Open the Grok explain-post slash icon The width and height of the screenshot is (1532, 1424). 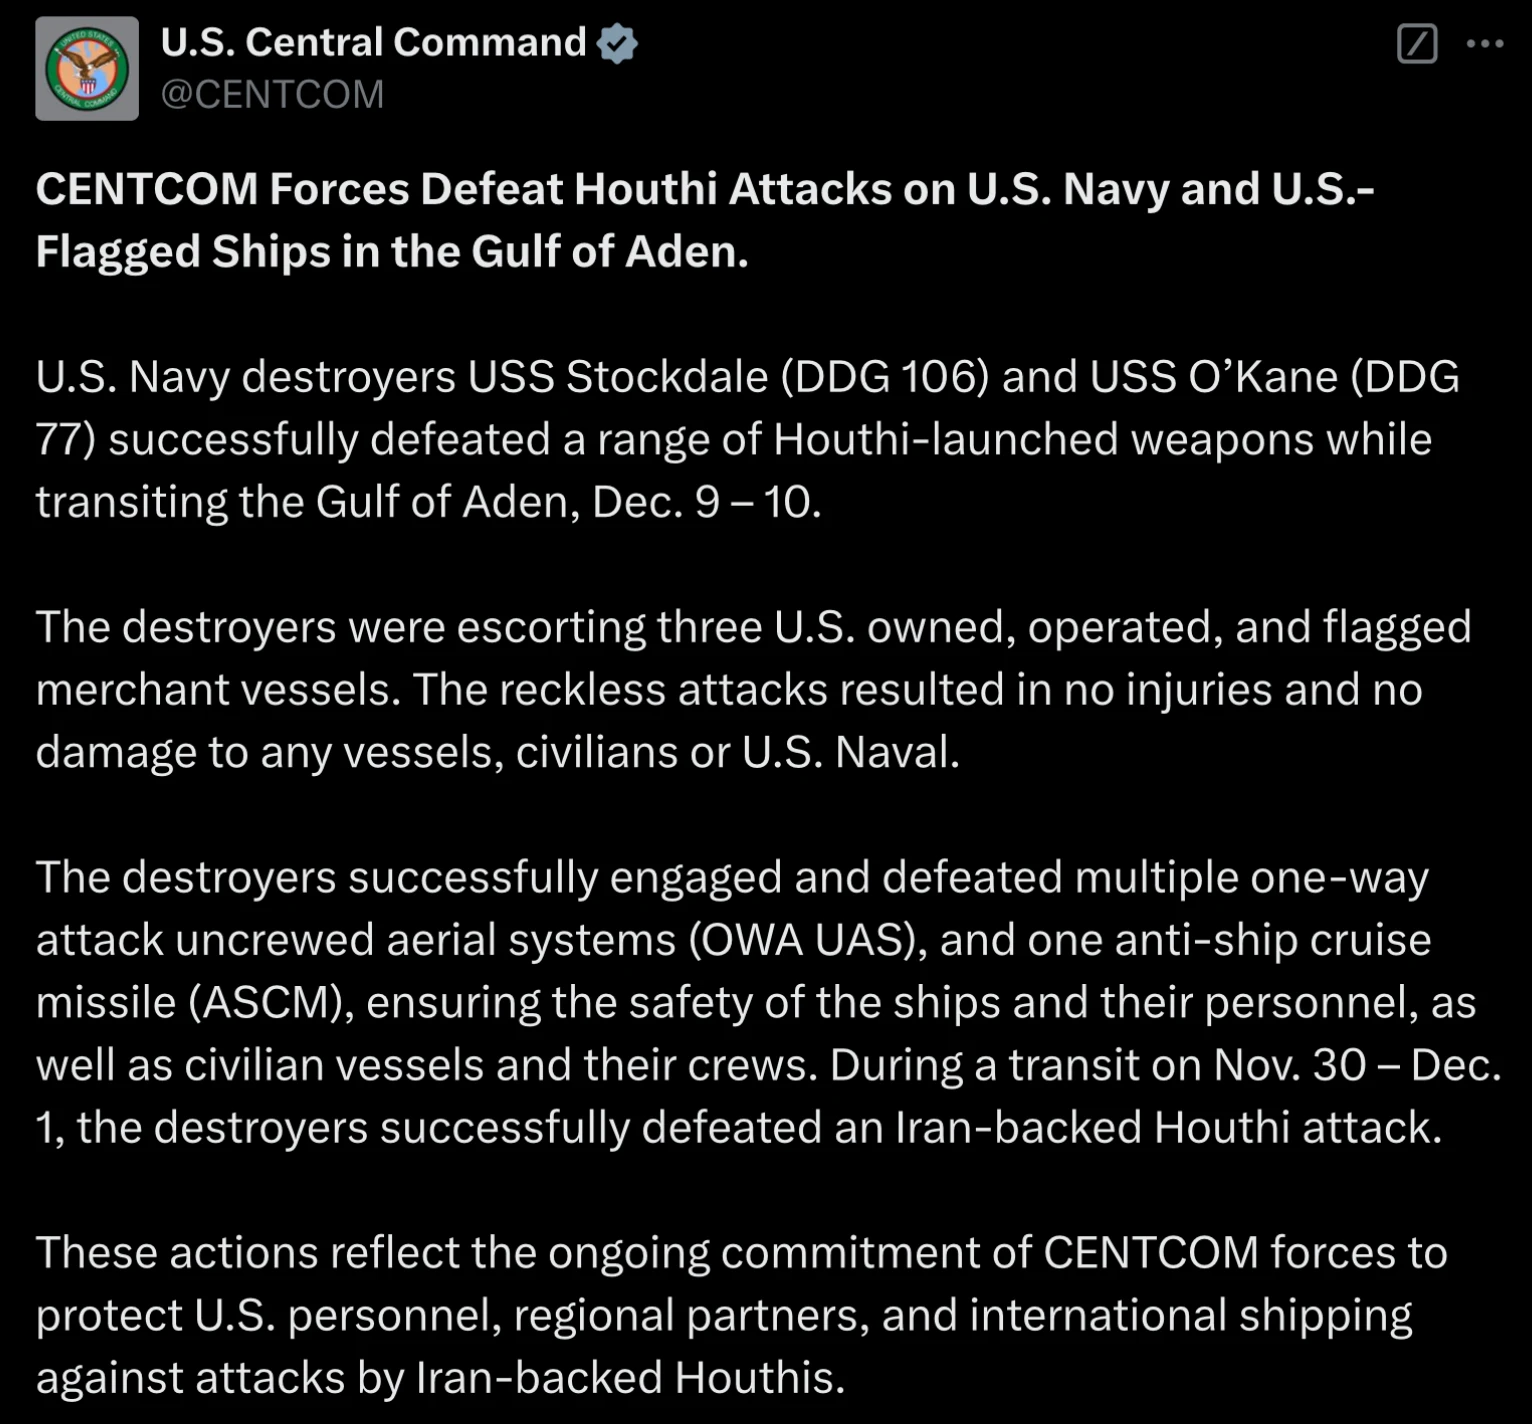[x=1416, y=44]
